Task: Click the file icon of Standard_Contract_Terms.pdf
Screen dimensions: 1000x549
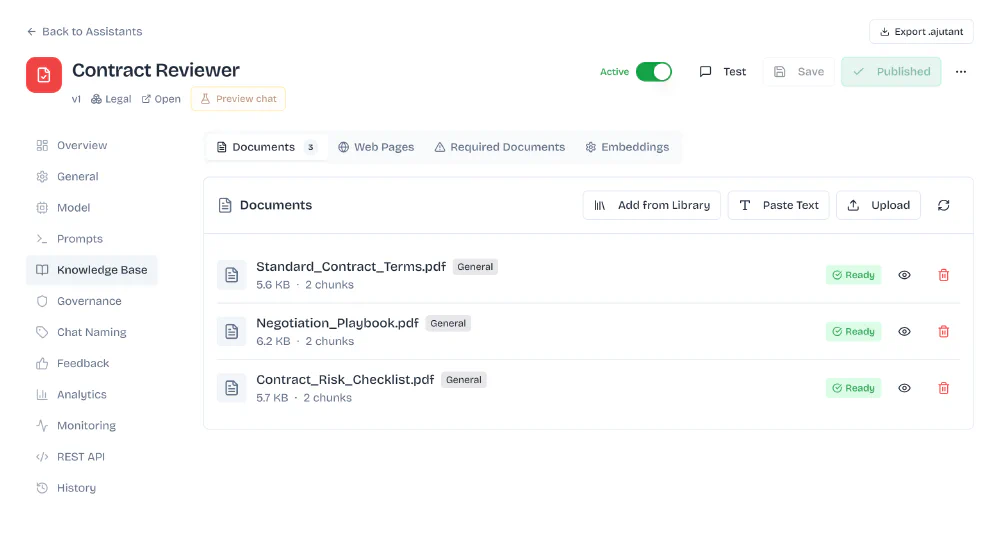Action: click(x=232, y=275)
